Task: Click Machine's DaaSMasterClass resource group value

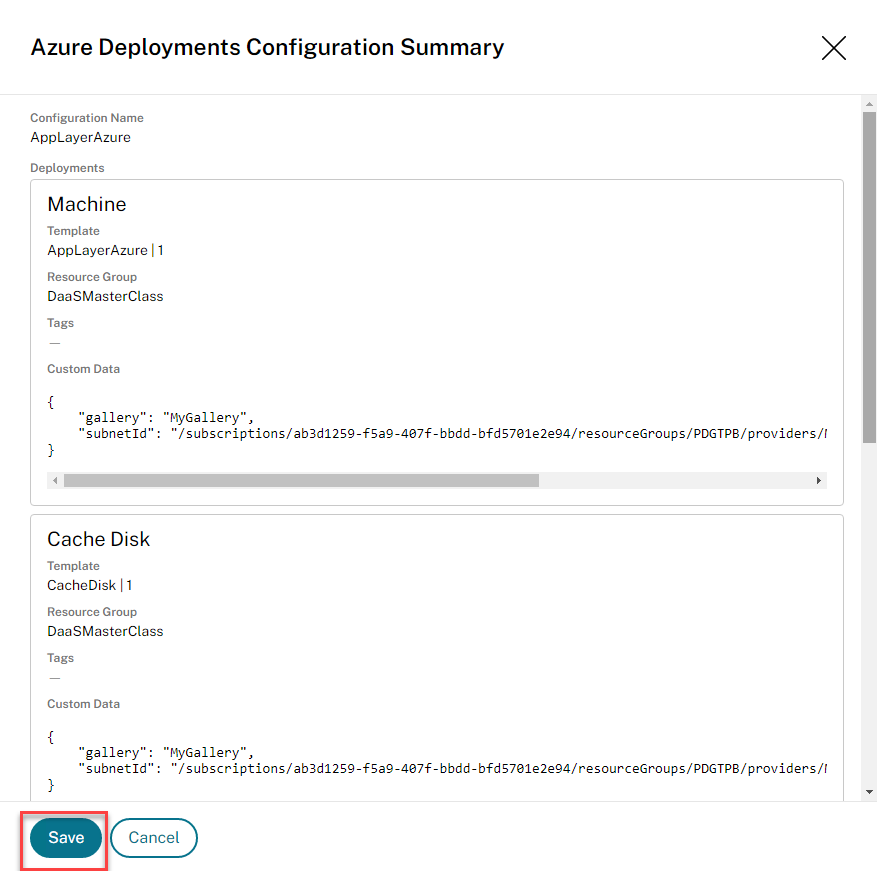Action: click(x=105, y=296)
